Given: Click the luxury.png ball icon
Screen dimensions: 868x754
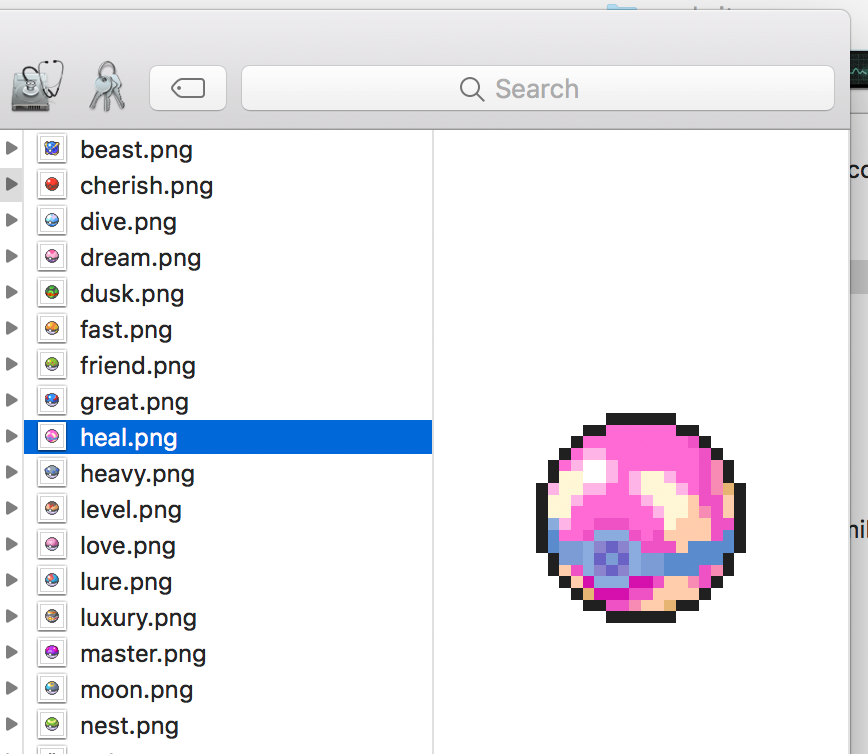Looking at the screenshot, I should pyautogui.click(x=51, y=616).
